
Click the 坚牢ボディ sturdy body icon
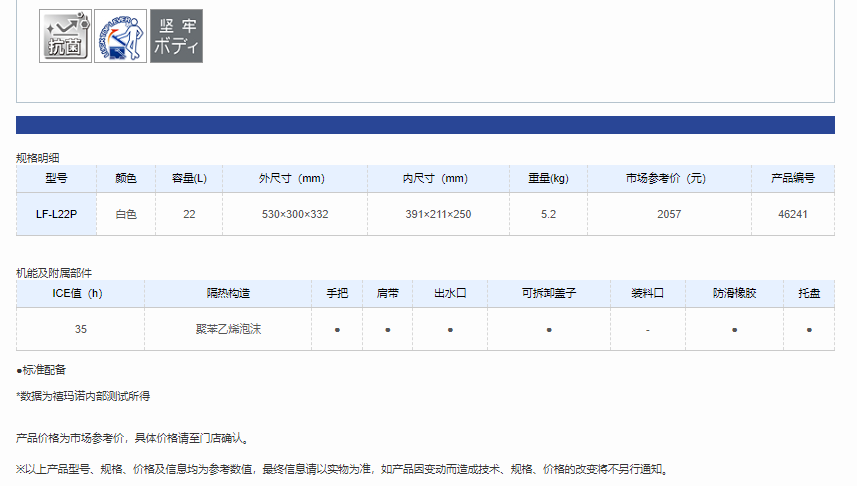pyautogui.click(x=177, y=36)
